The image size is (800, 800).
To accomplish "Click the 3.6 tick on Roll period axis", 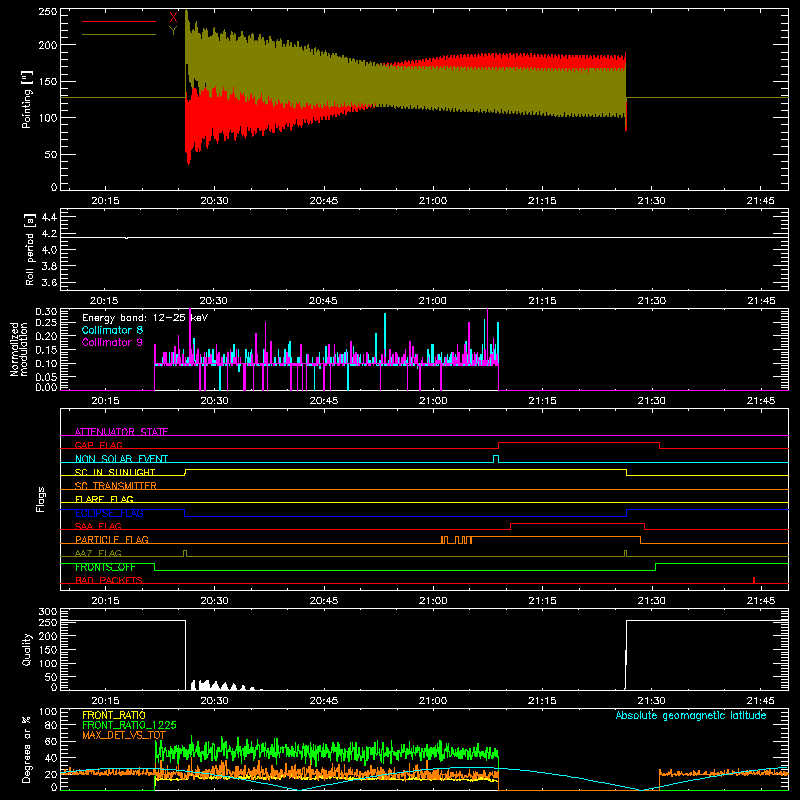I will 49,282.
